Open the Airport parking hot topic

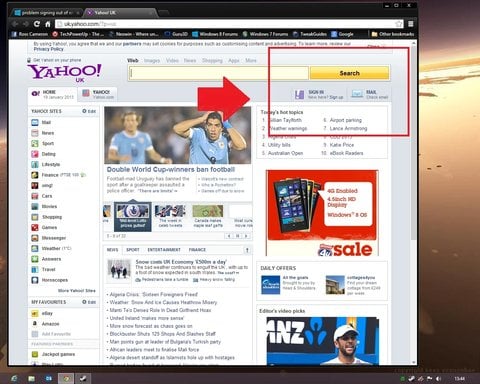coord(345,120)
